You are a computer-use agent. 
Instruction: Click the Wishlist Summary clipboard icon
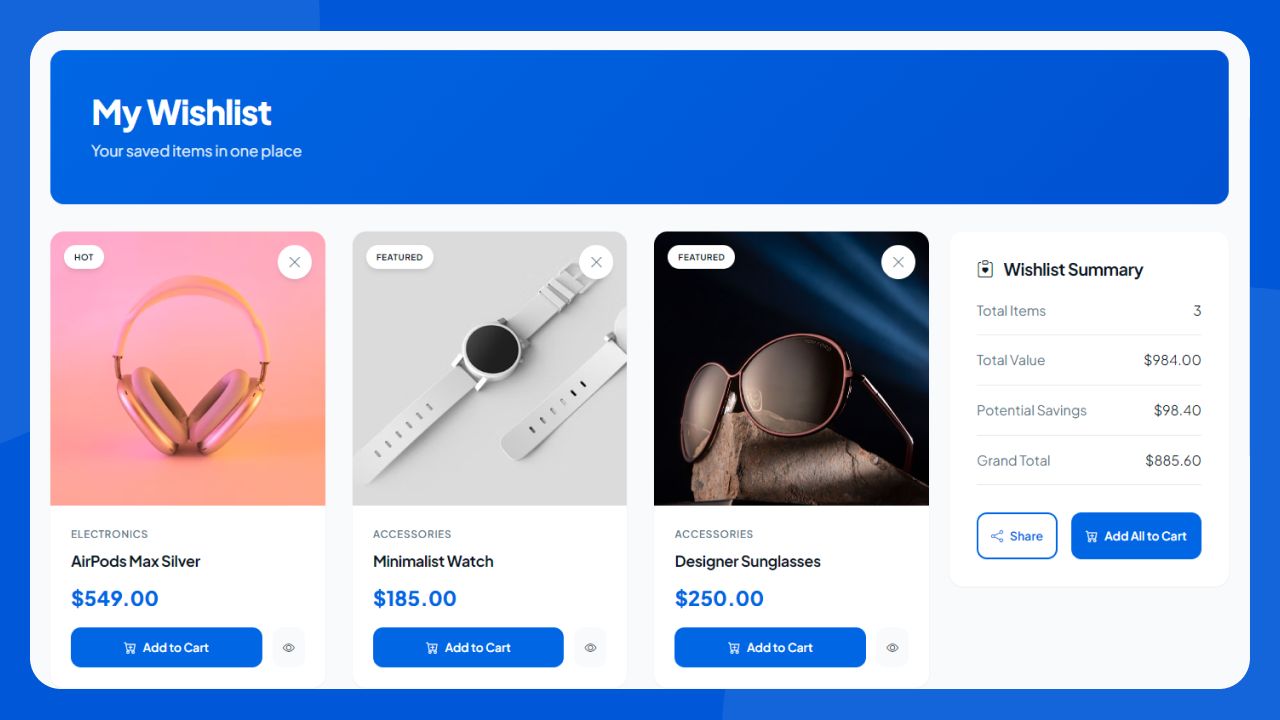click(x=985, y=269)
